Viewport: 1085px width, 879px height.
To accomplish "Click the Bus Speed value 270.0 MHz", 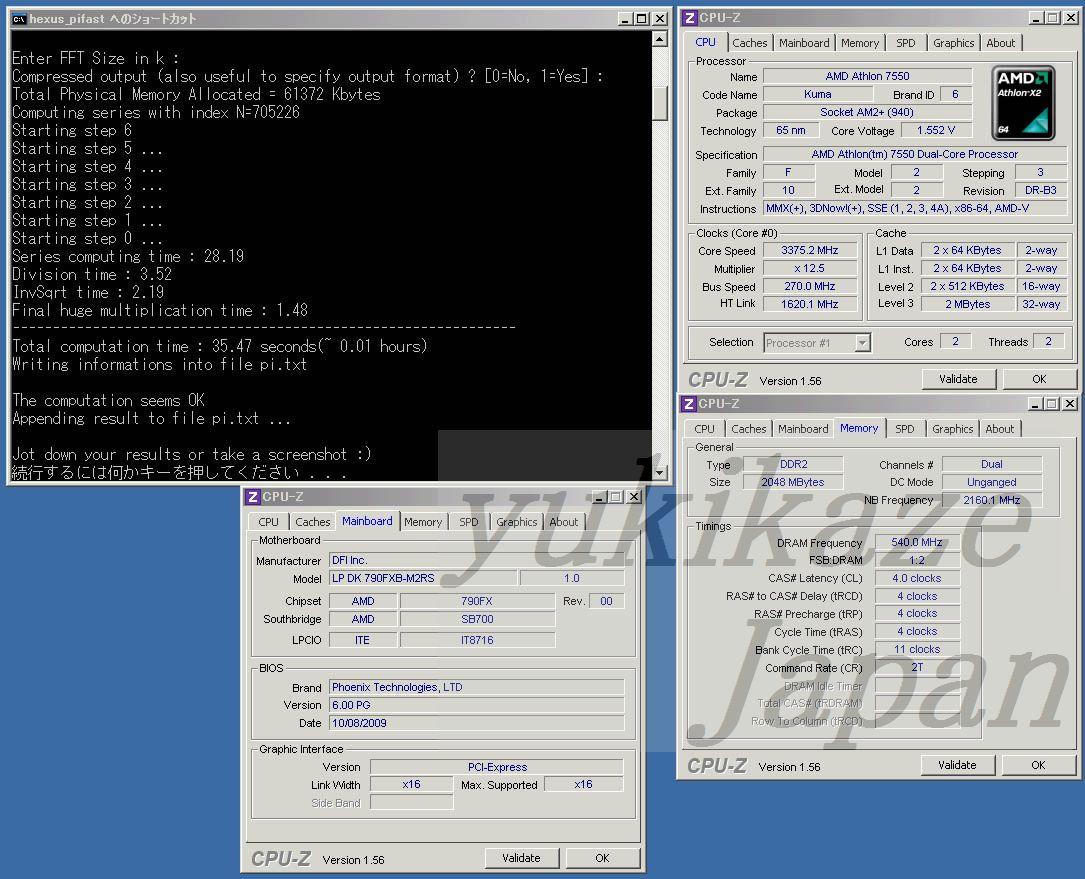I will 809,287.
